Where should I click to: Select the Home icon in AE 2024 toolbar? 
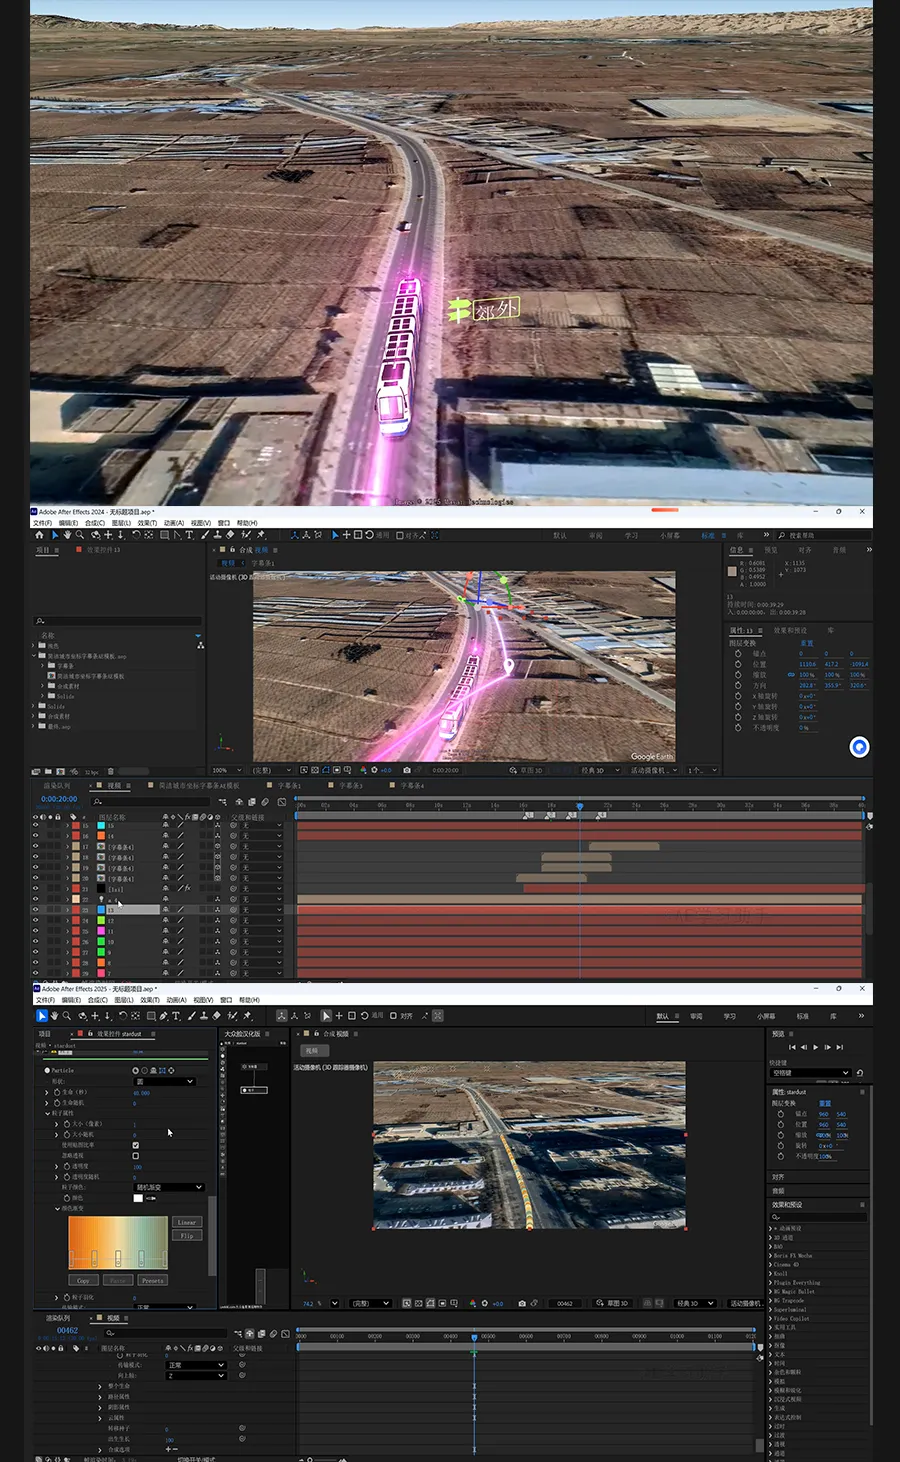[39, 535]
